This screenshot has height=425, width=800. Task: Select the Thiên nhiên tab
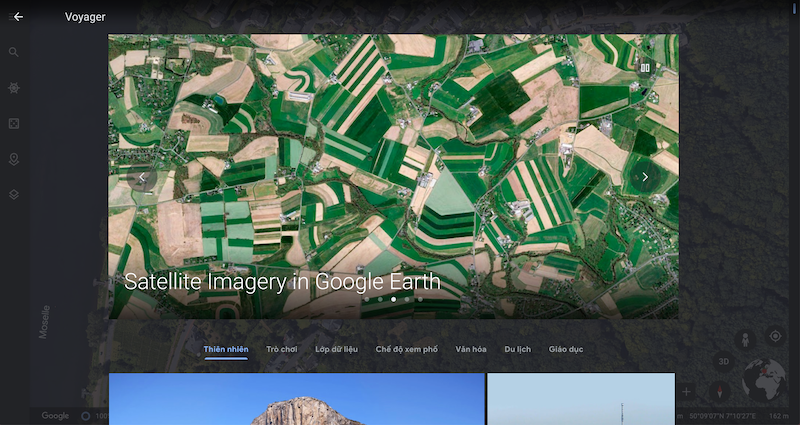[225, 349]
